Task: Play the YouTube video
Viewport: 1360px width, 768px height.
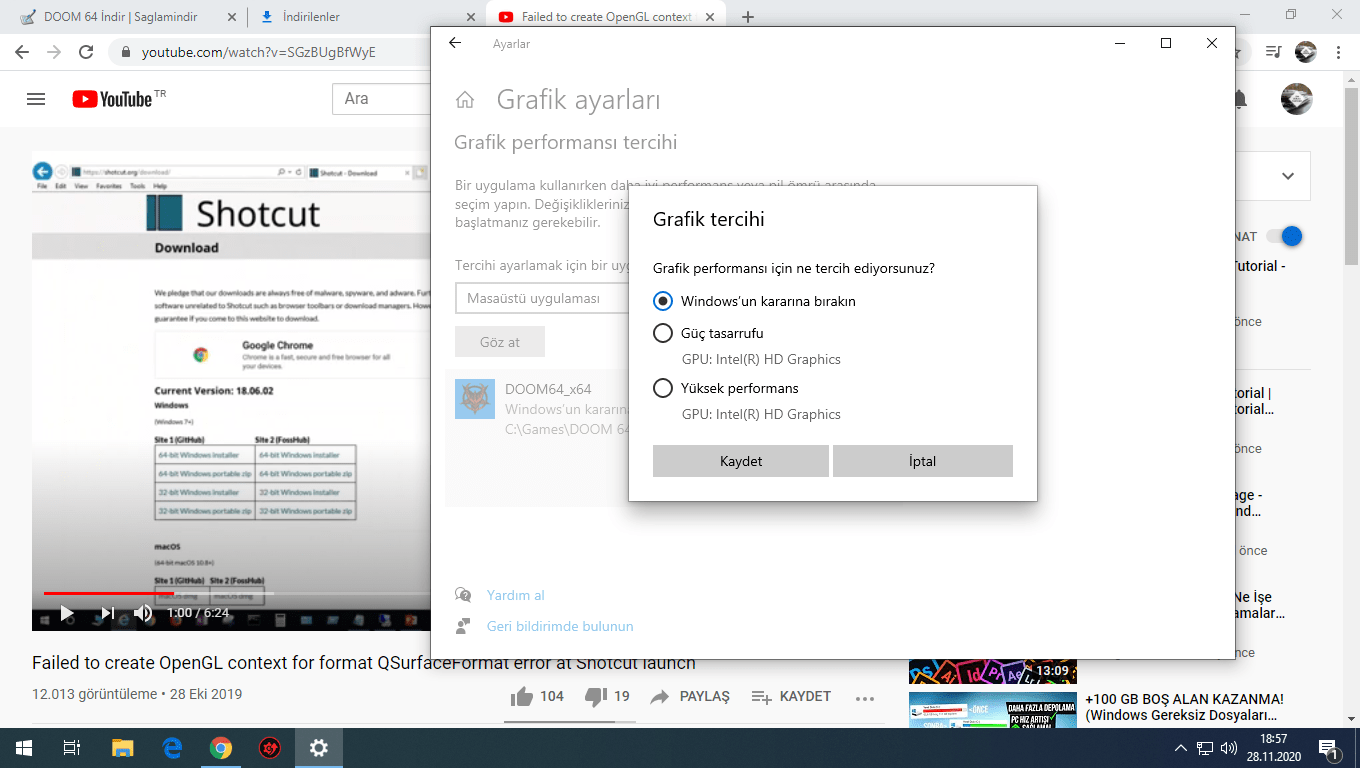Action: point(67,613)
